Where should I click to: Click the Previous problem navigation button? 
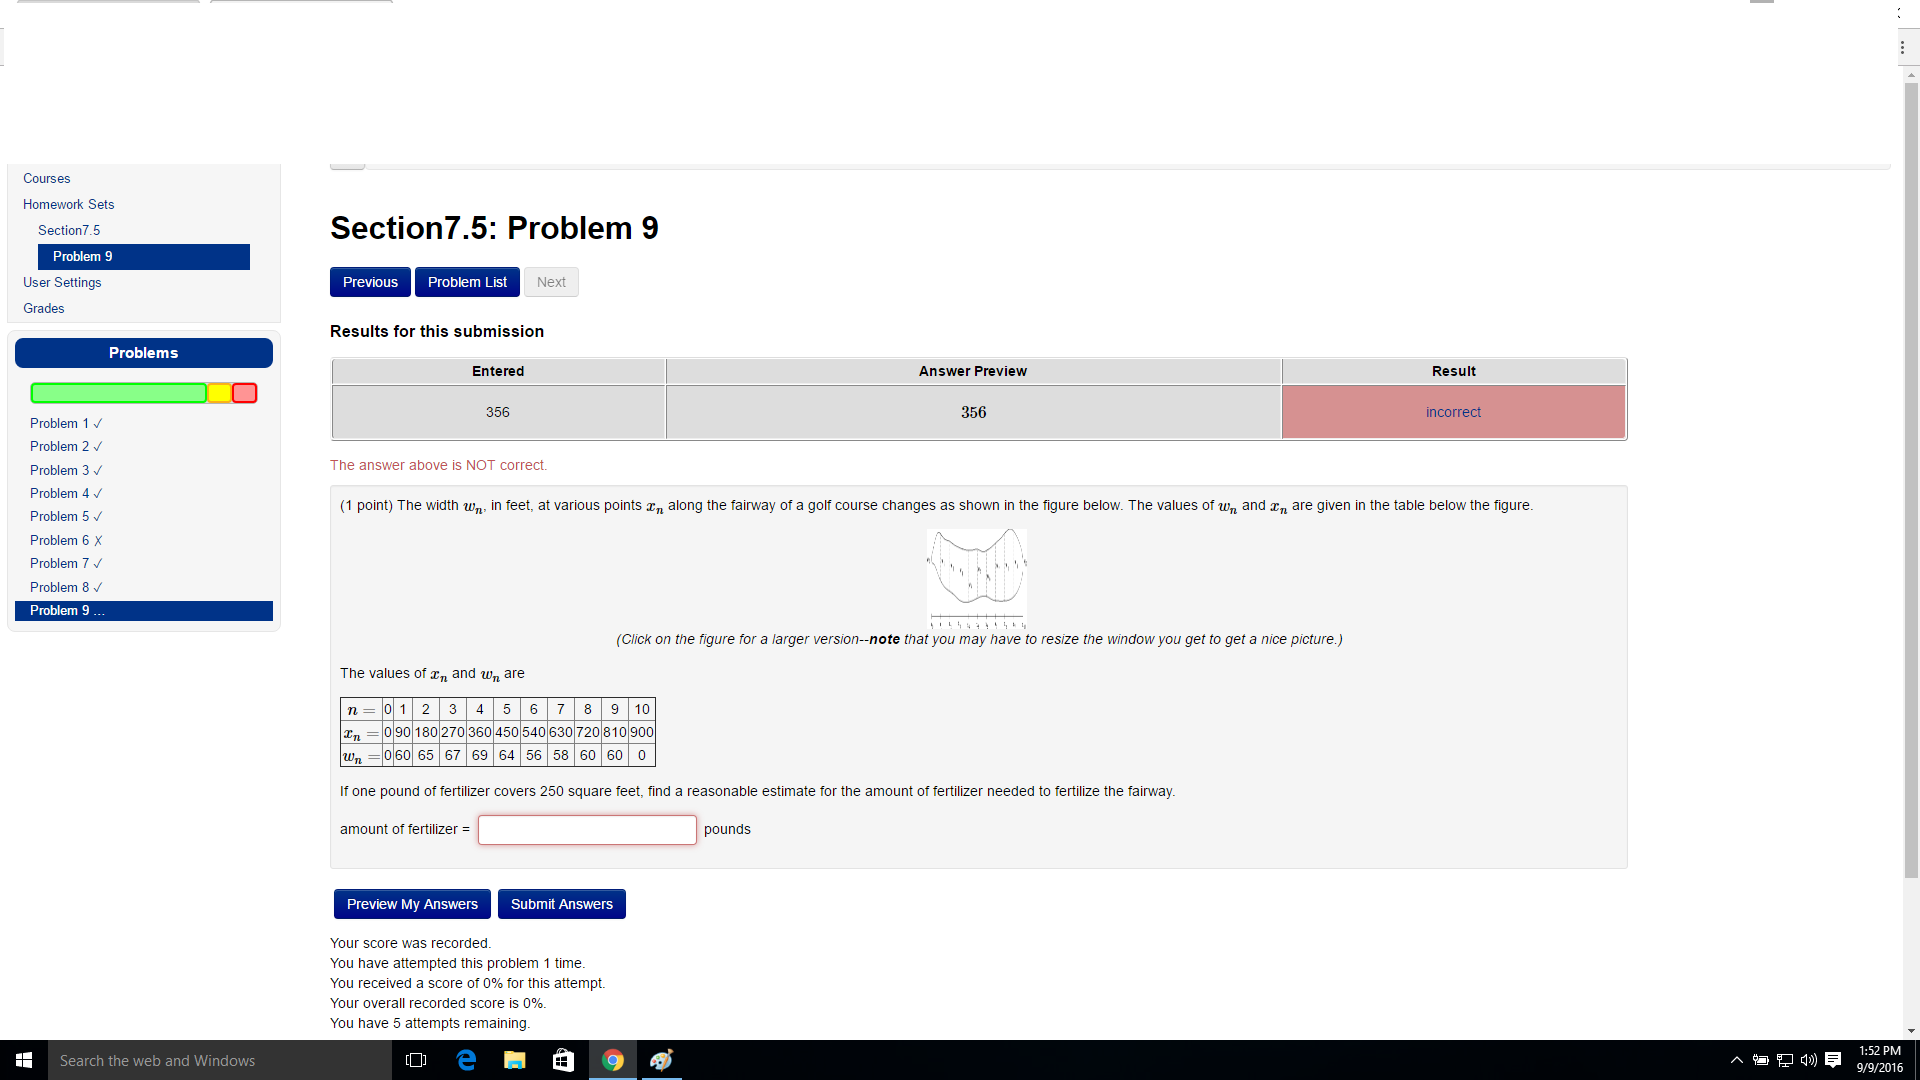coord(369,282)
